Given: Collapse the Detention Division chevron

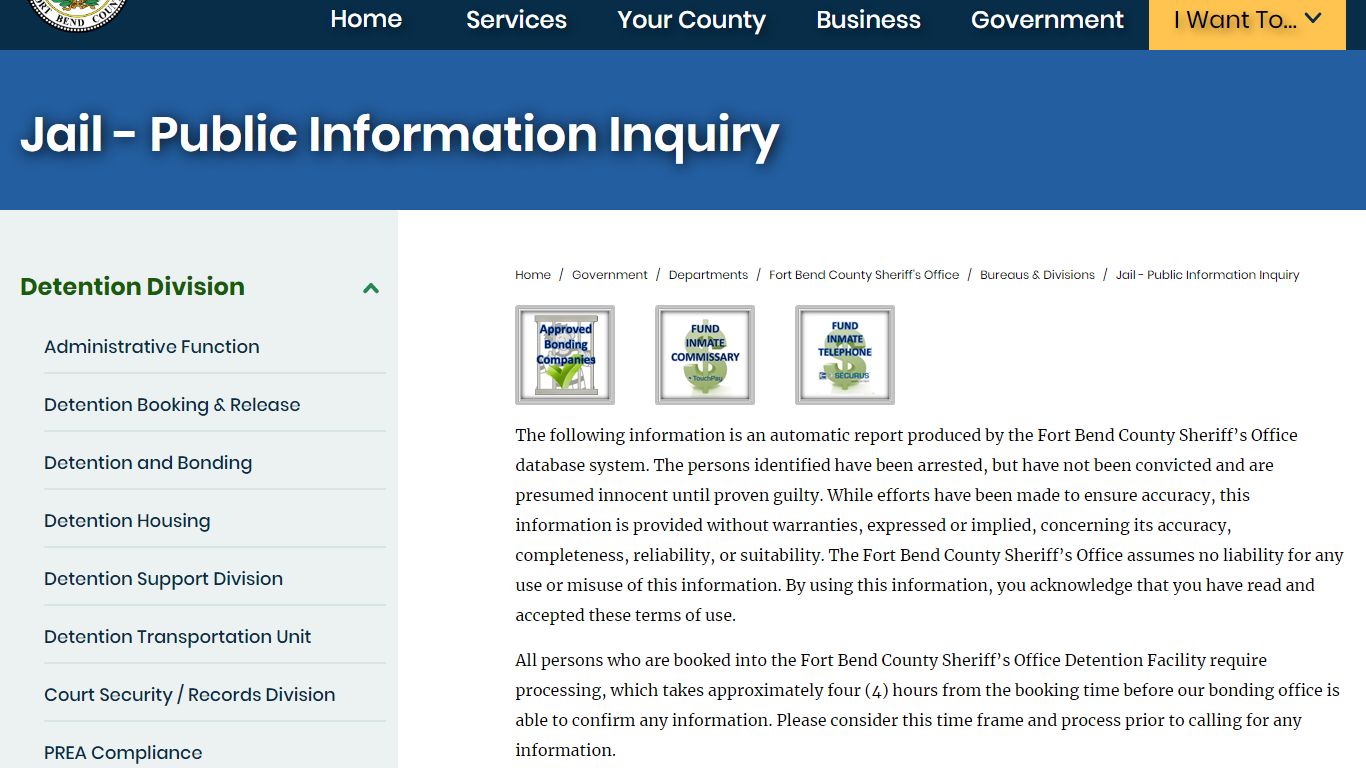Looking at the screenshot, I should coord(371,288).
